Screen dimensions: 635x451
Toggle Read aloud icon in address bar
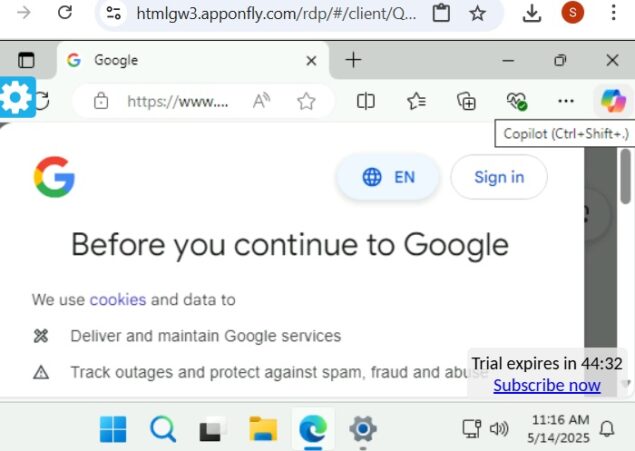tap(262, 101)
